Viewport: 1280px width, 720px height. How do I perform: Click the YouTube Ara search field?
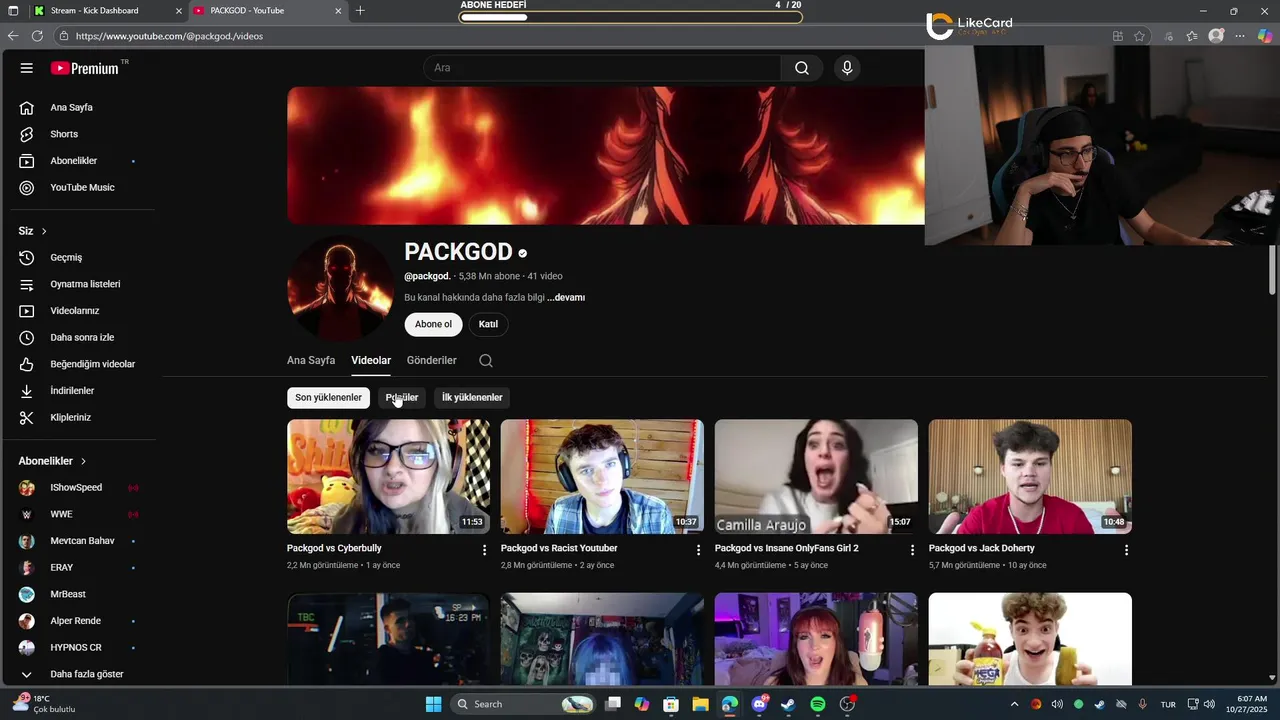pyautogui.click(x=602, y=68)
